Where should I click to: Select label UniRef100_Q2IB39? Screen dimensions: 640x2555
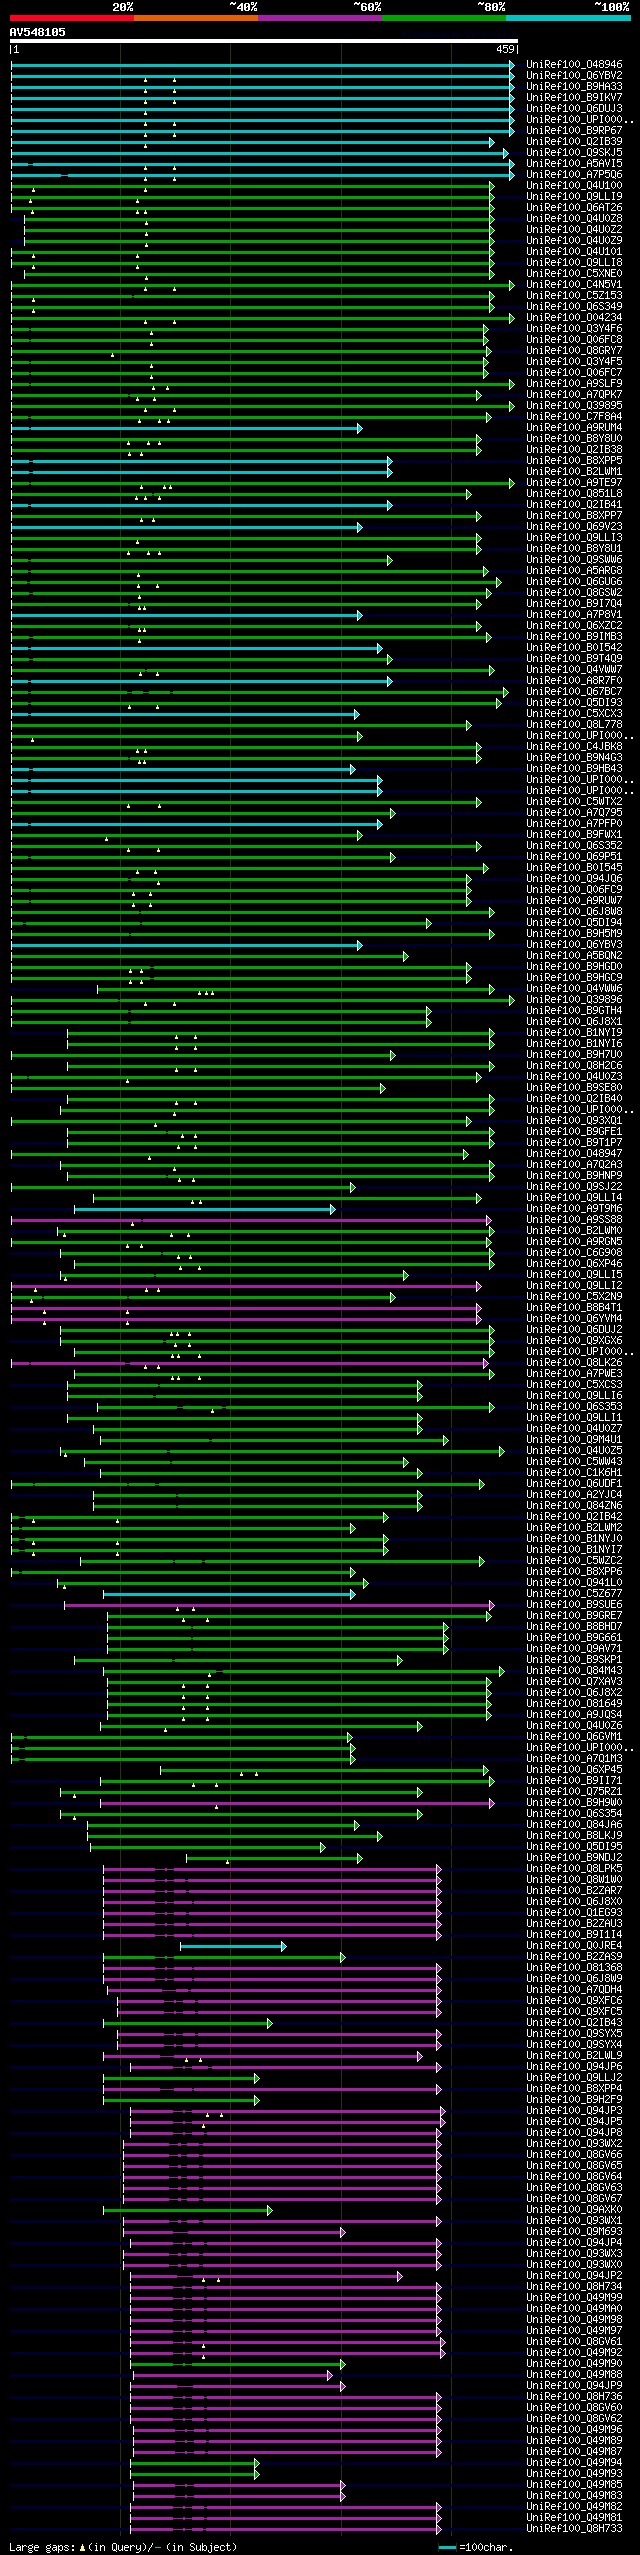pyautogui.click(x=574, y=141)
